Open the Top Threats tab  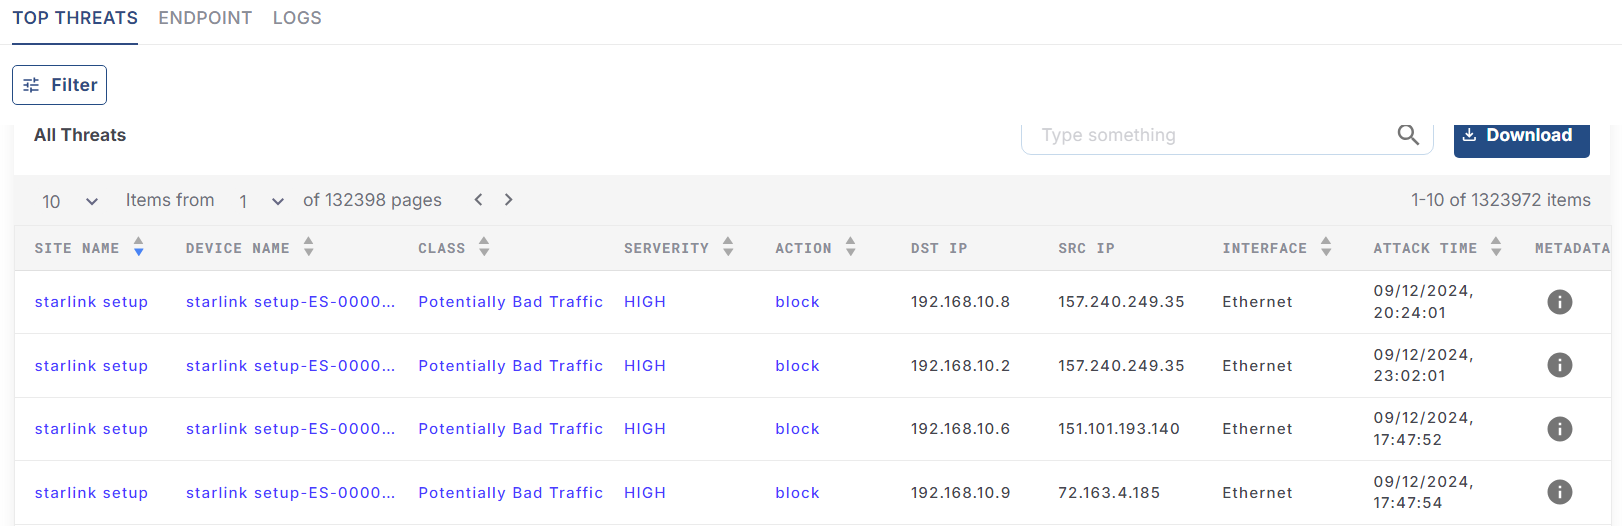[75, 18]
